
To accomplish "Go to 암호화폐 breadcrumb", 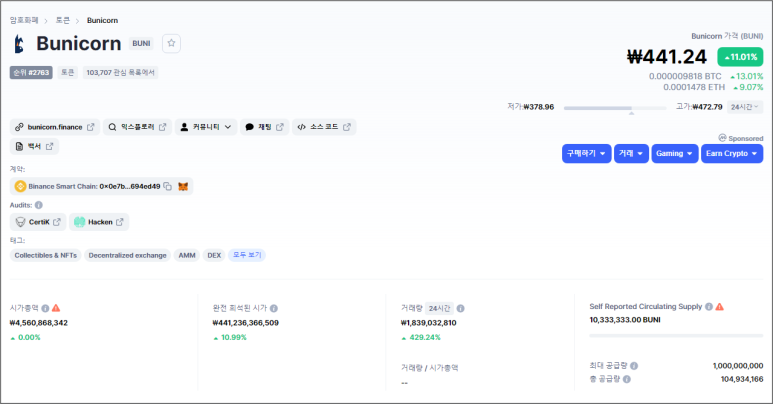I will coord(24,20).
